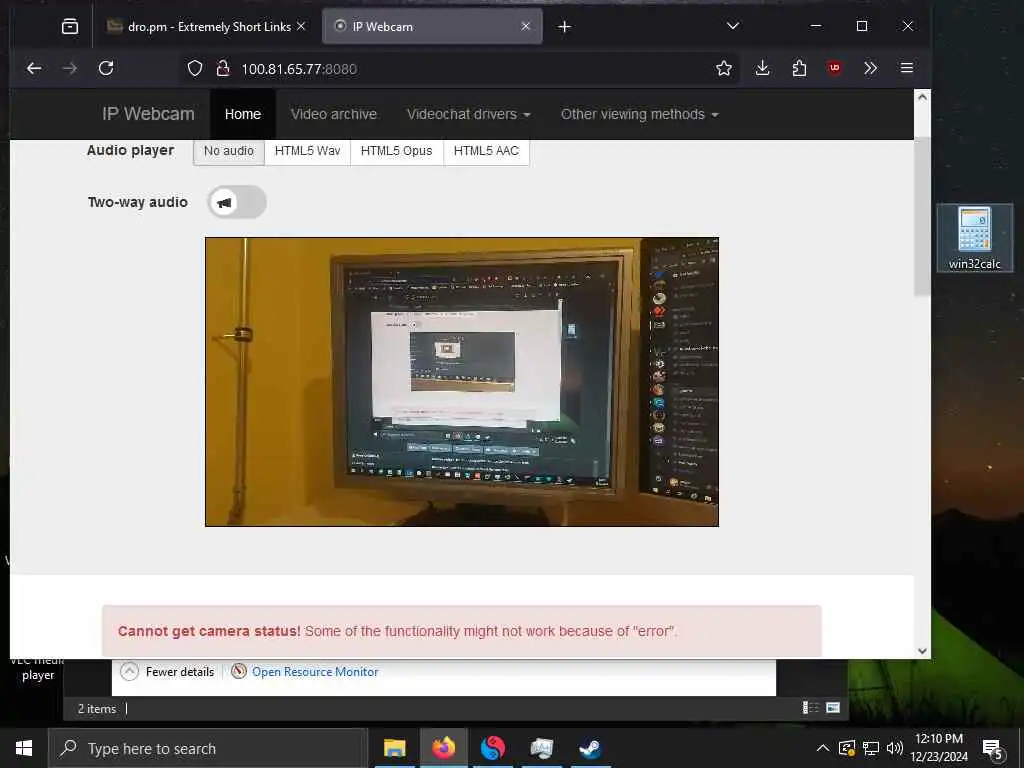
Task: Click the page vertical scrollbar thumb
Action: (922, 216)
